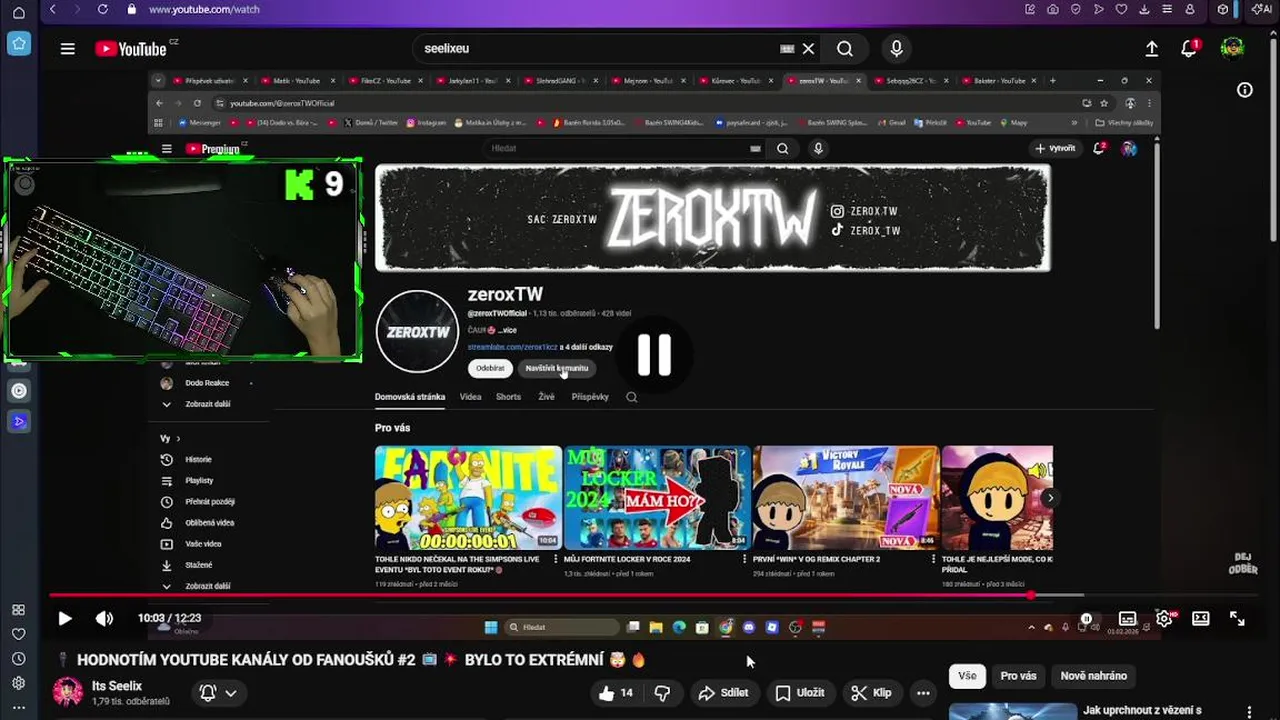This screenshot has height=720, width=1280.
Task: Open extensions cube icon in toolbar
Action: click(1223, 9)
